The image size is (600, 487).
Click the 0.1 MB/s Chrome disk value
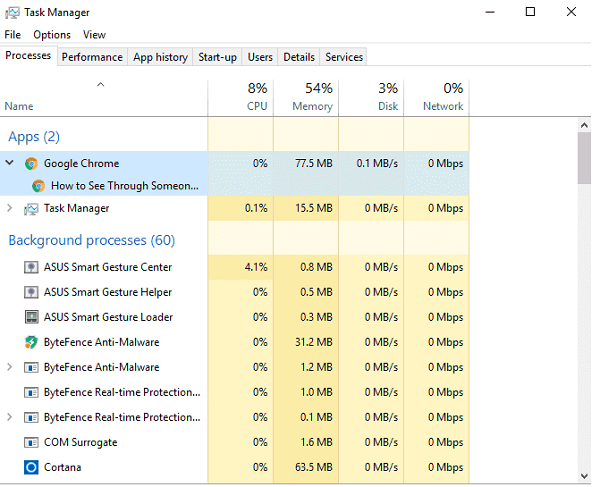pyautogui.click(x=377, y=164)
